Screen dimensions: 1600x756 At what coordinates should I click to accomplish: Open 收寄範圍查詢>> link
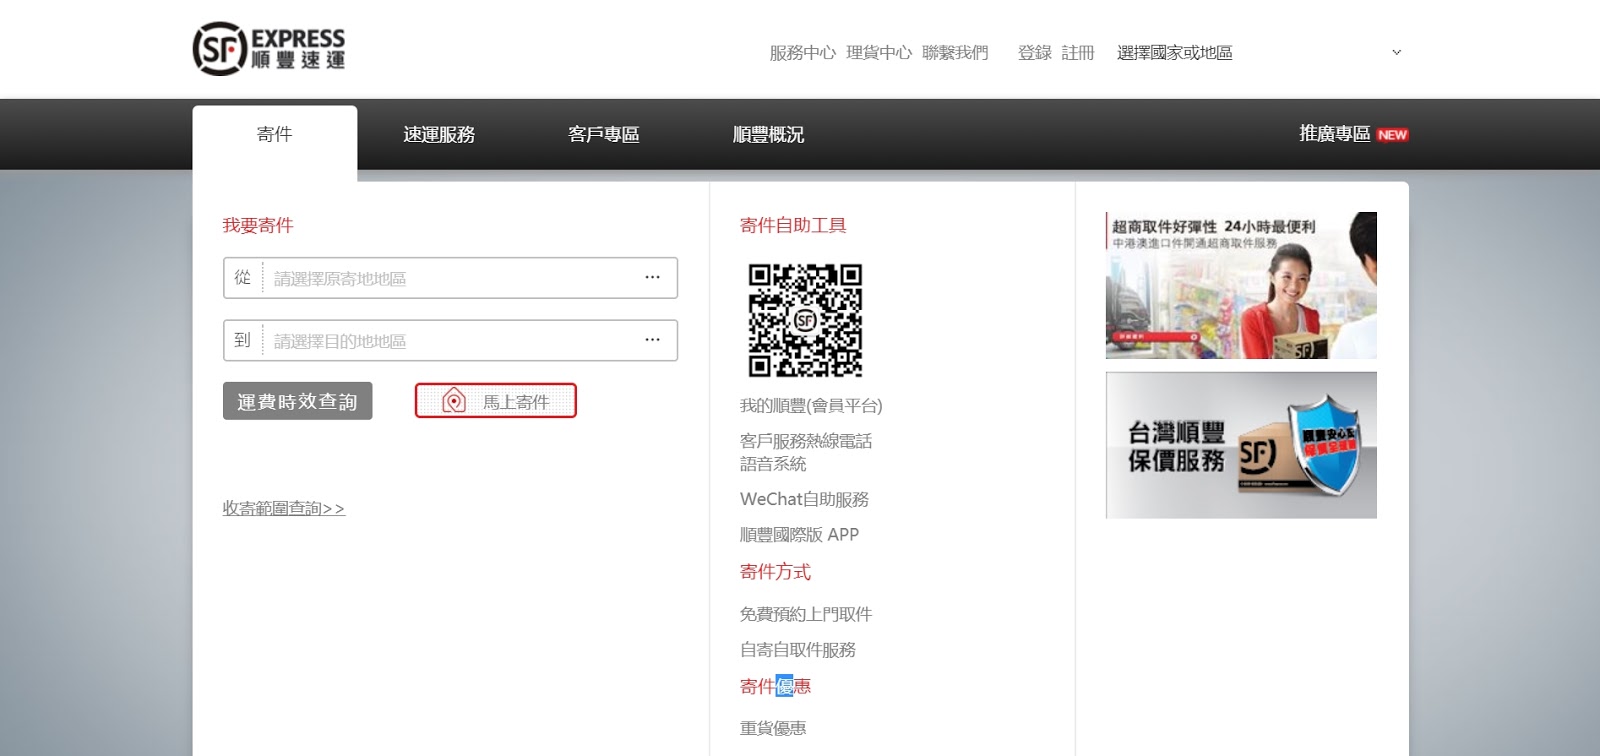click(x=283, y=508)
